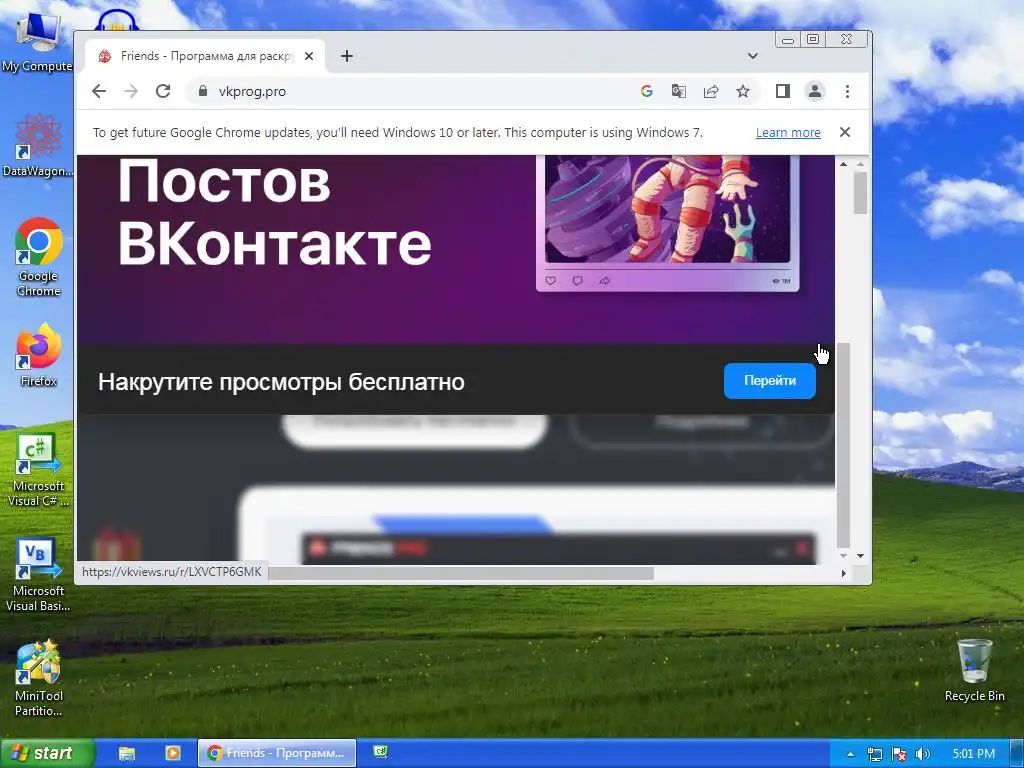Open the Learn more link

(788, 133)
